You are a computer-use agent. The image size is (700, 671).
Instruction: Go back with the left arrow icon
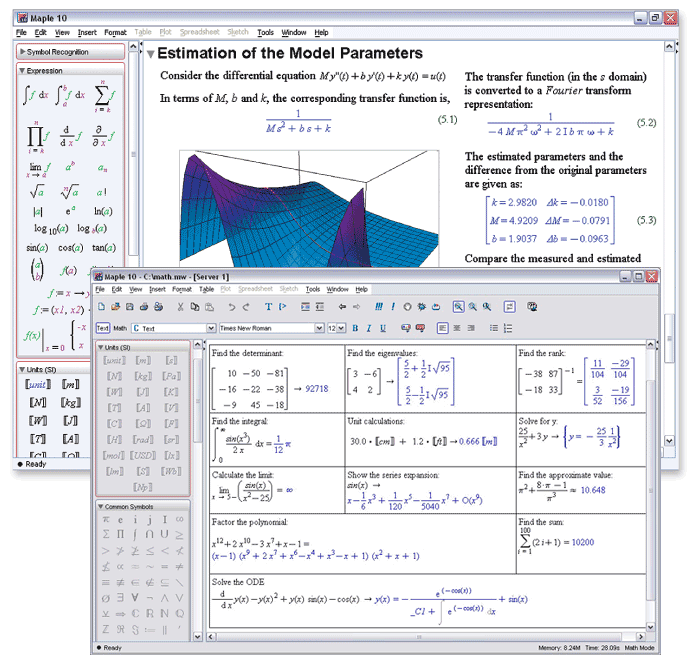342,307
